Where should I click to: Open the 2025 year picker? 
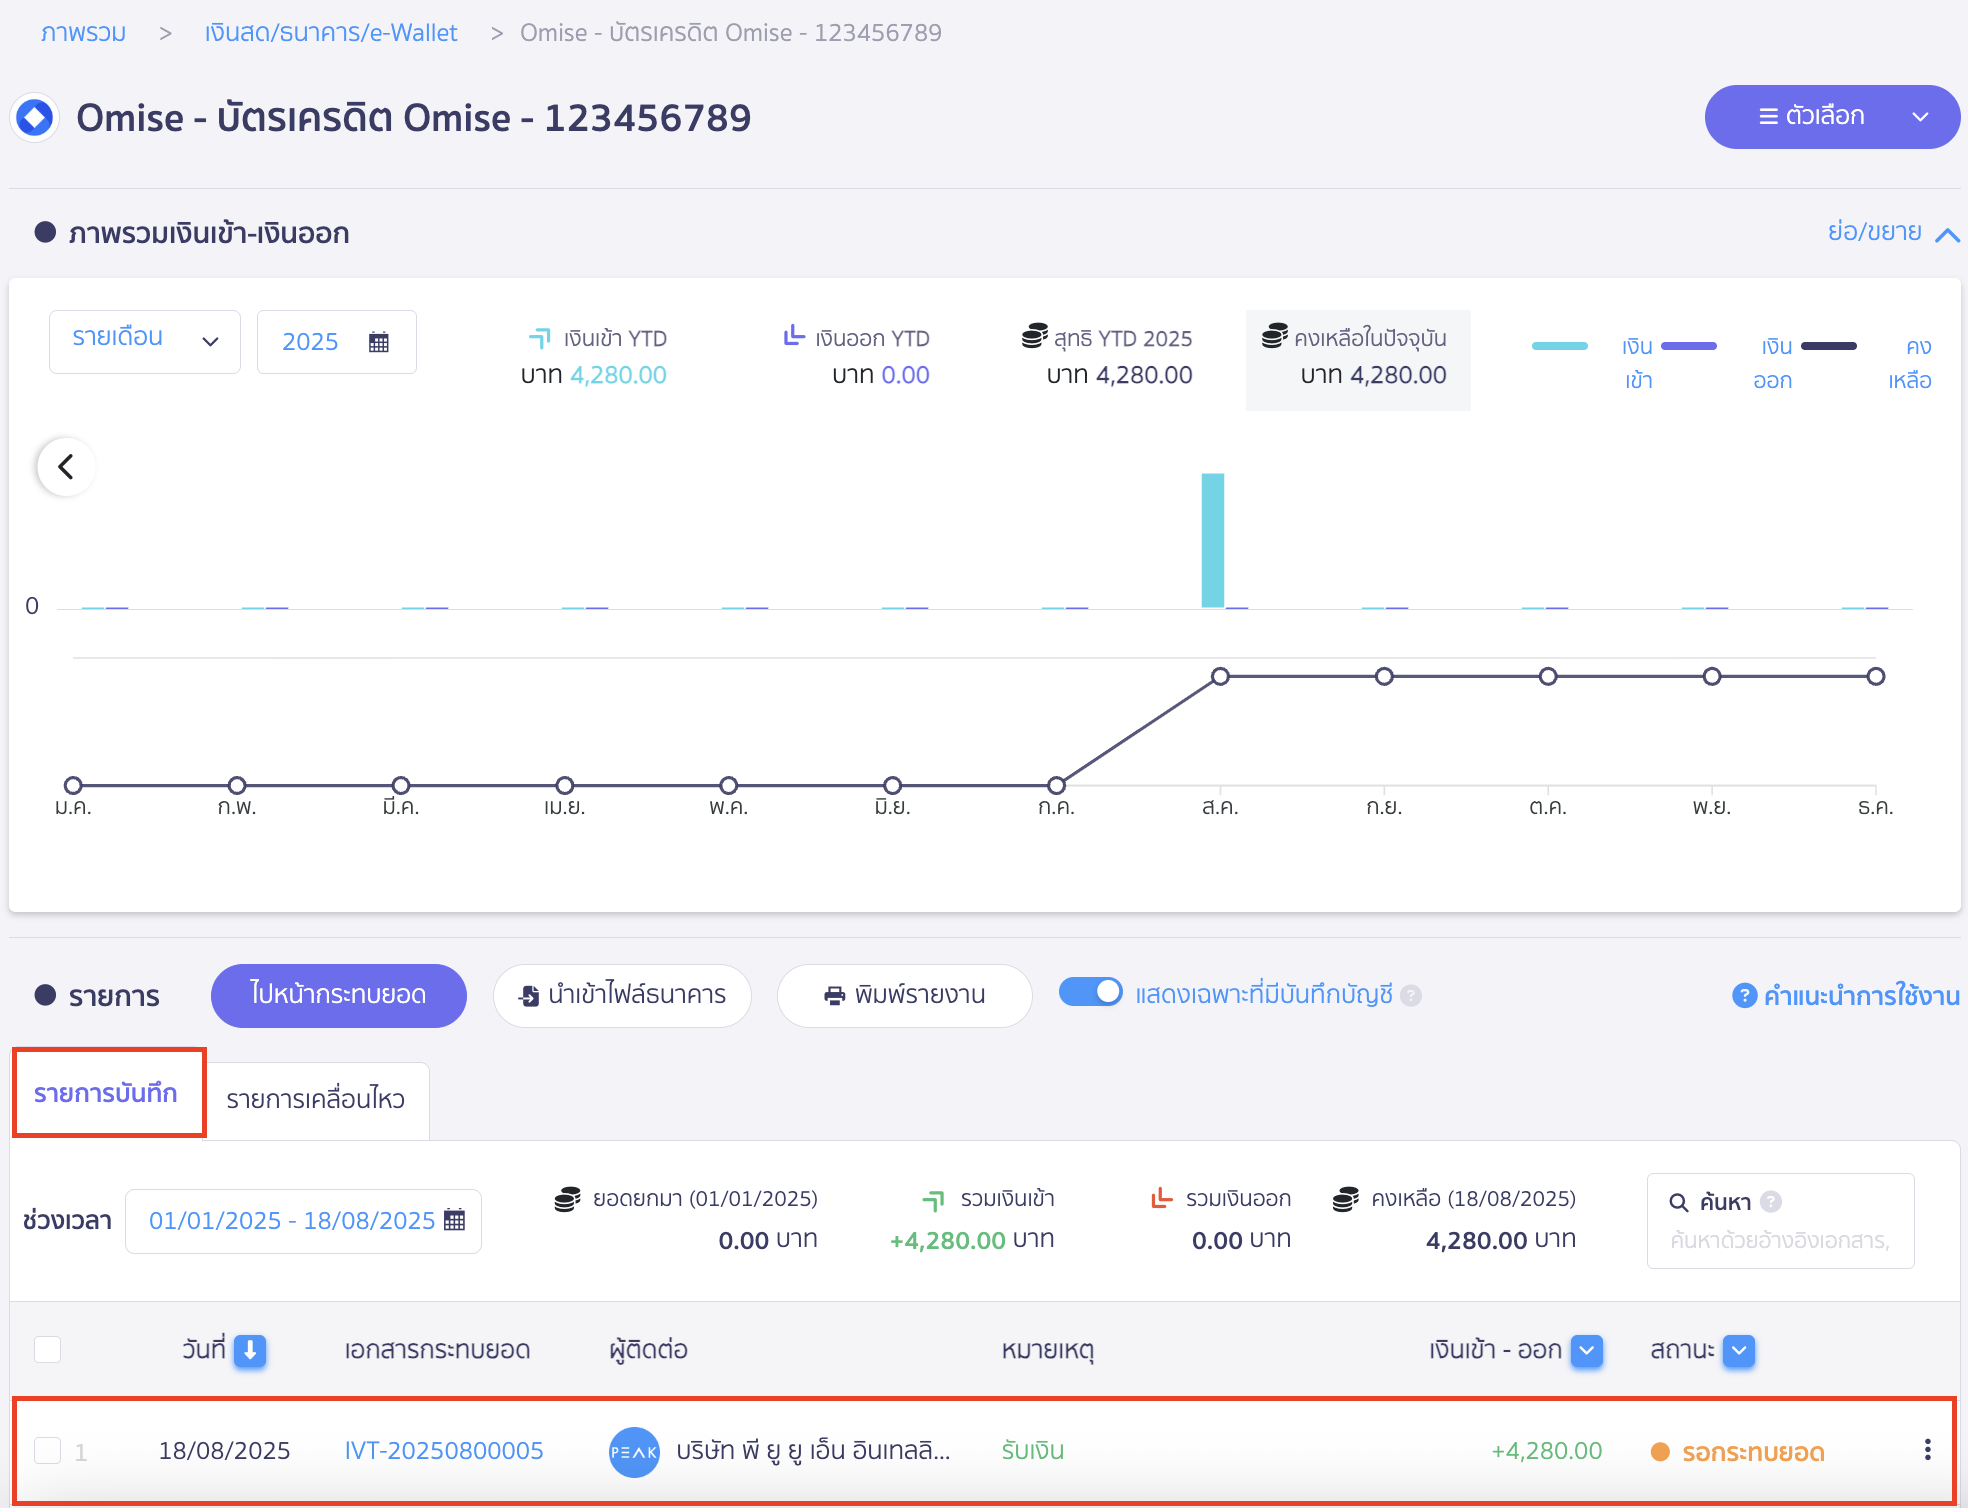337,342
